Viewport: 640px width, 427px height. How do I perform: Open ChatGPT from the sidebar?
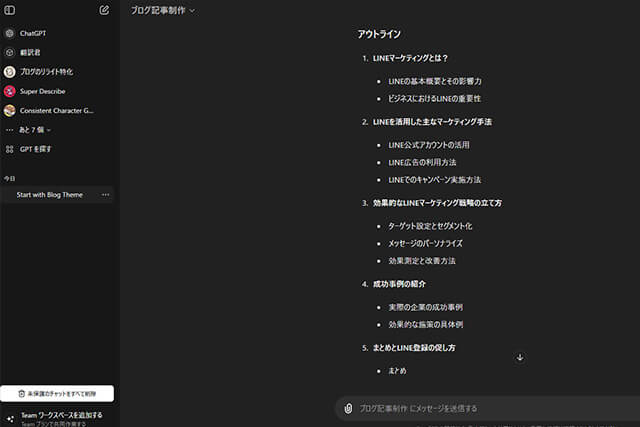(33, 33)
